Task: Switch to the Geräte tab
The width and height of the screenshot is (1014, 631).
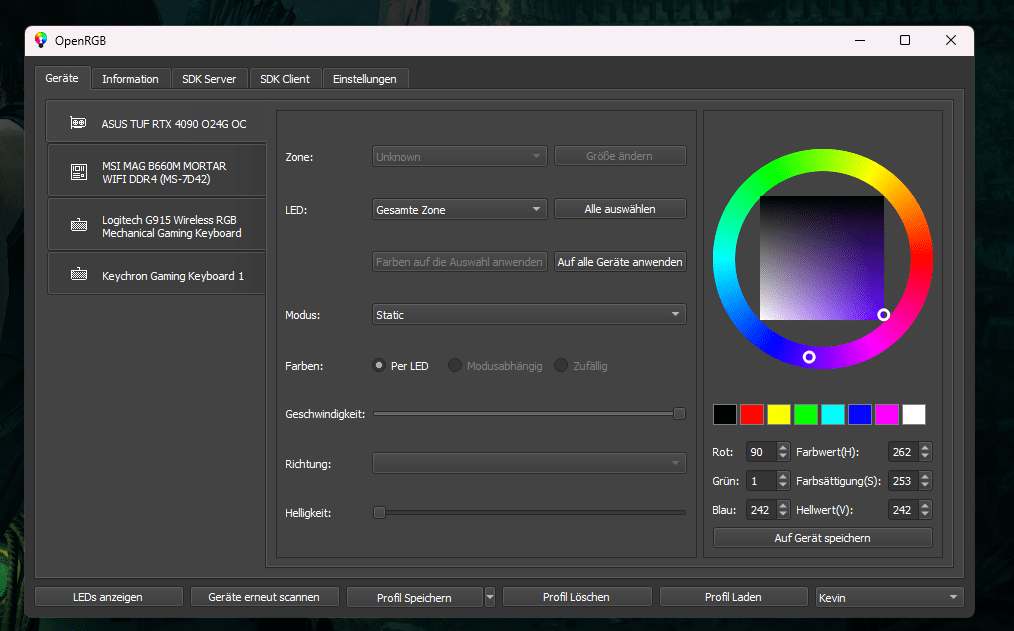Action: (62, 78)
